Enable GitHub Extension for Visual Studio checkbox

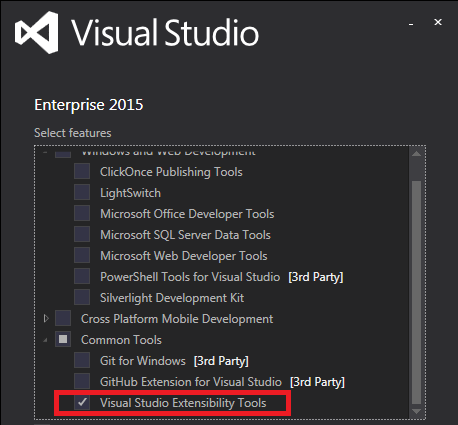click(82, 381)
